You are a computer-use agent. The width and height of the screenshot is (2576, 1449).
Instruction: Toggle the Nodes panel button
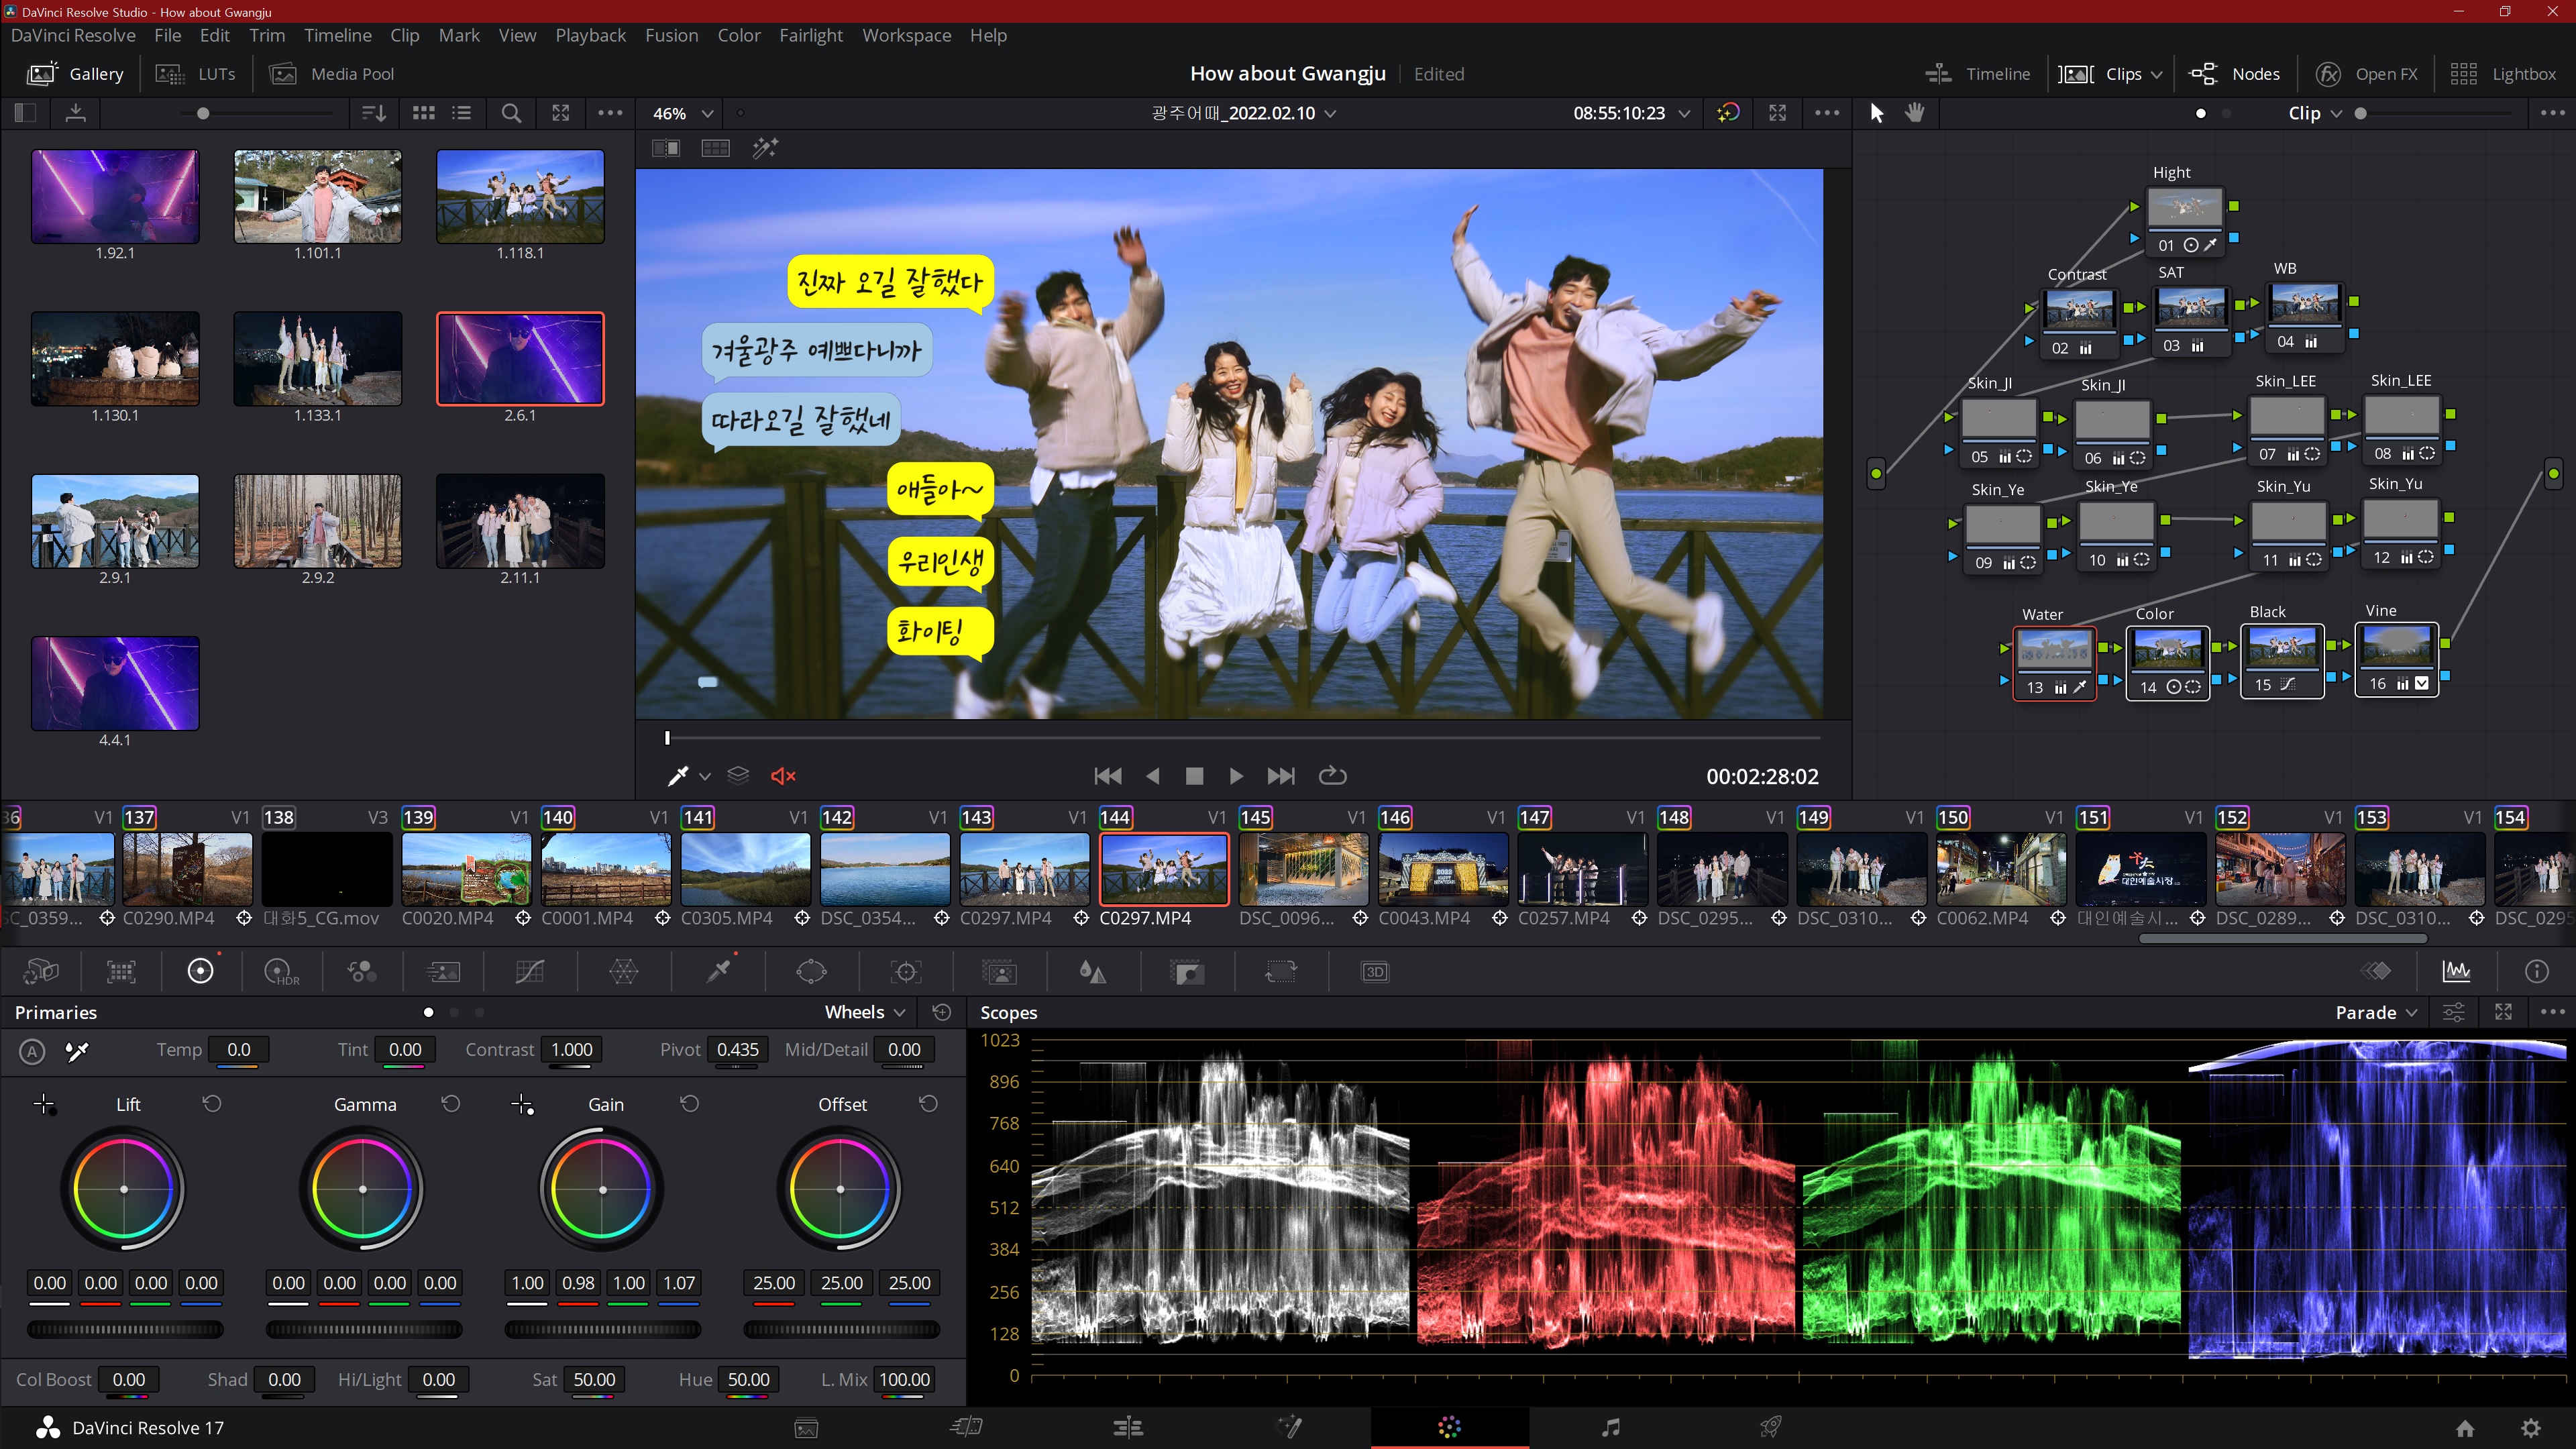(2234, 74)
